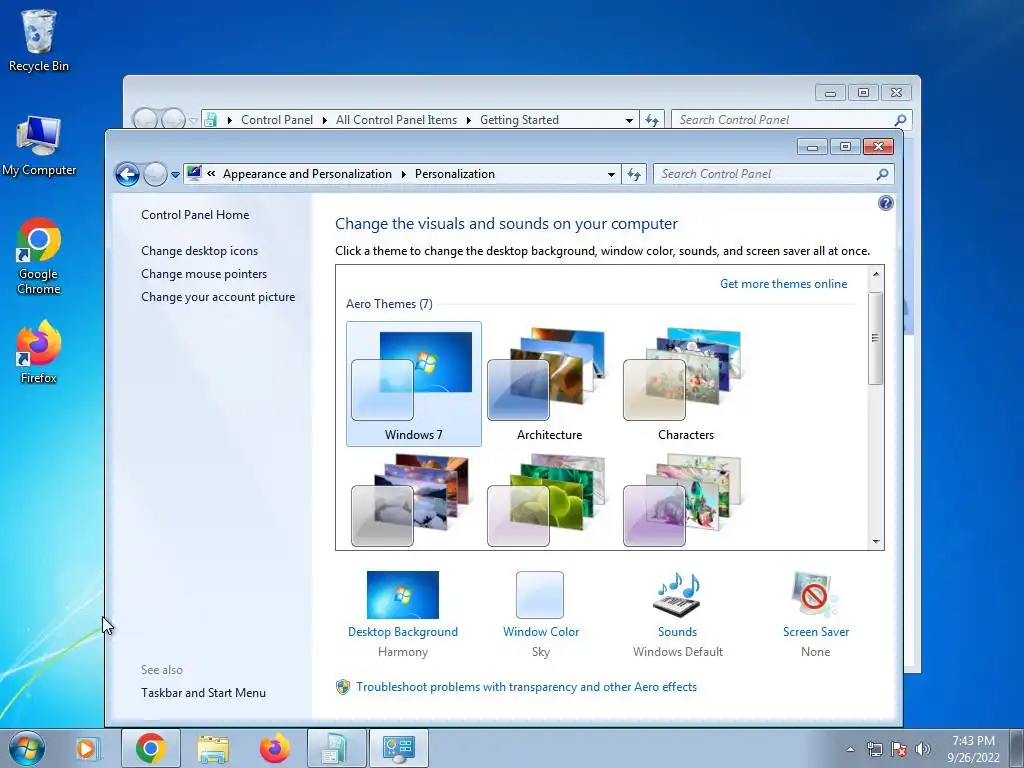Image resolution: width=1024 pixels, height=768 pixels.
Task: Click the Sounds link text
Action: (677, 632)
